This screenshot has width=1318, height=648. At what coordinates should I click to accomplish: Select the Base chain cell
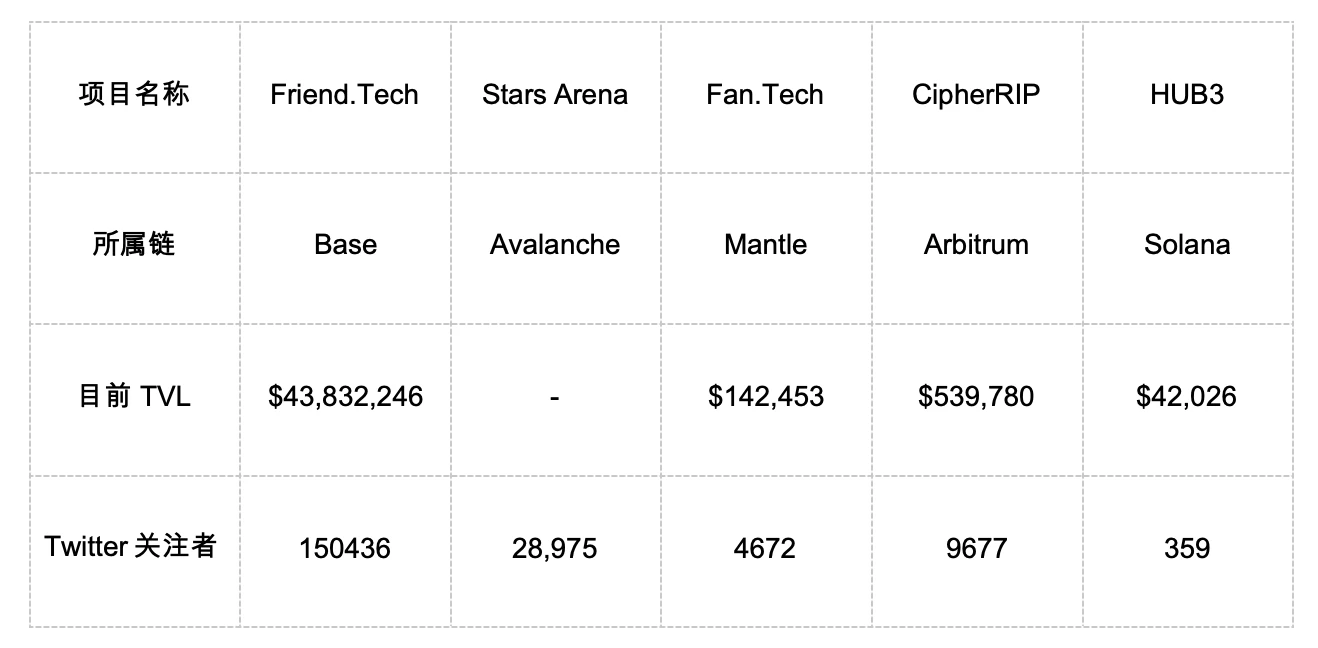click(x=345, y=245)
